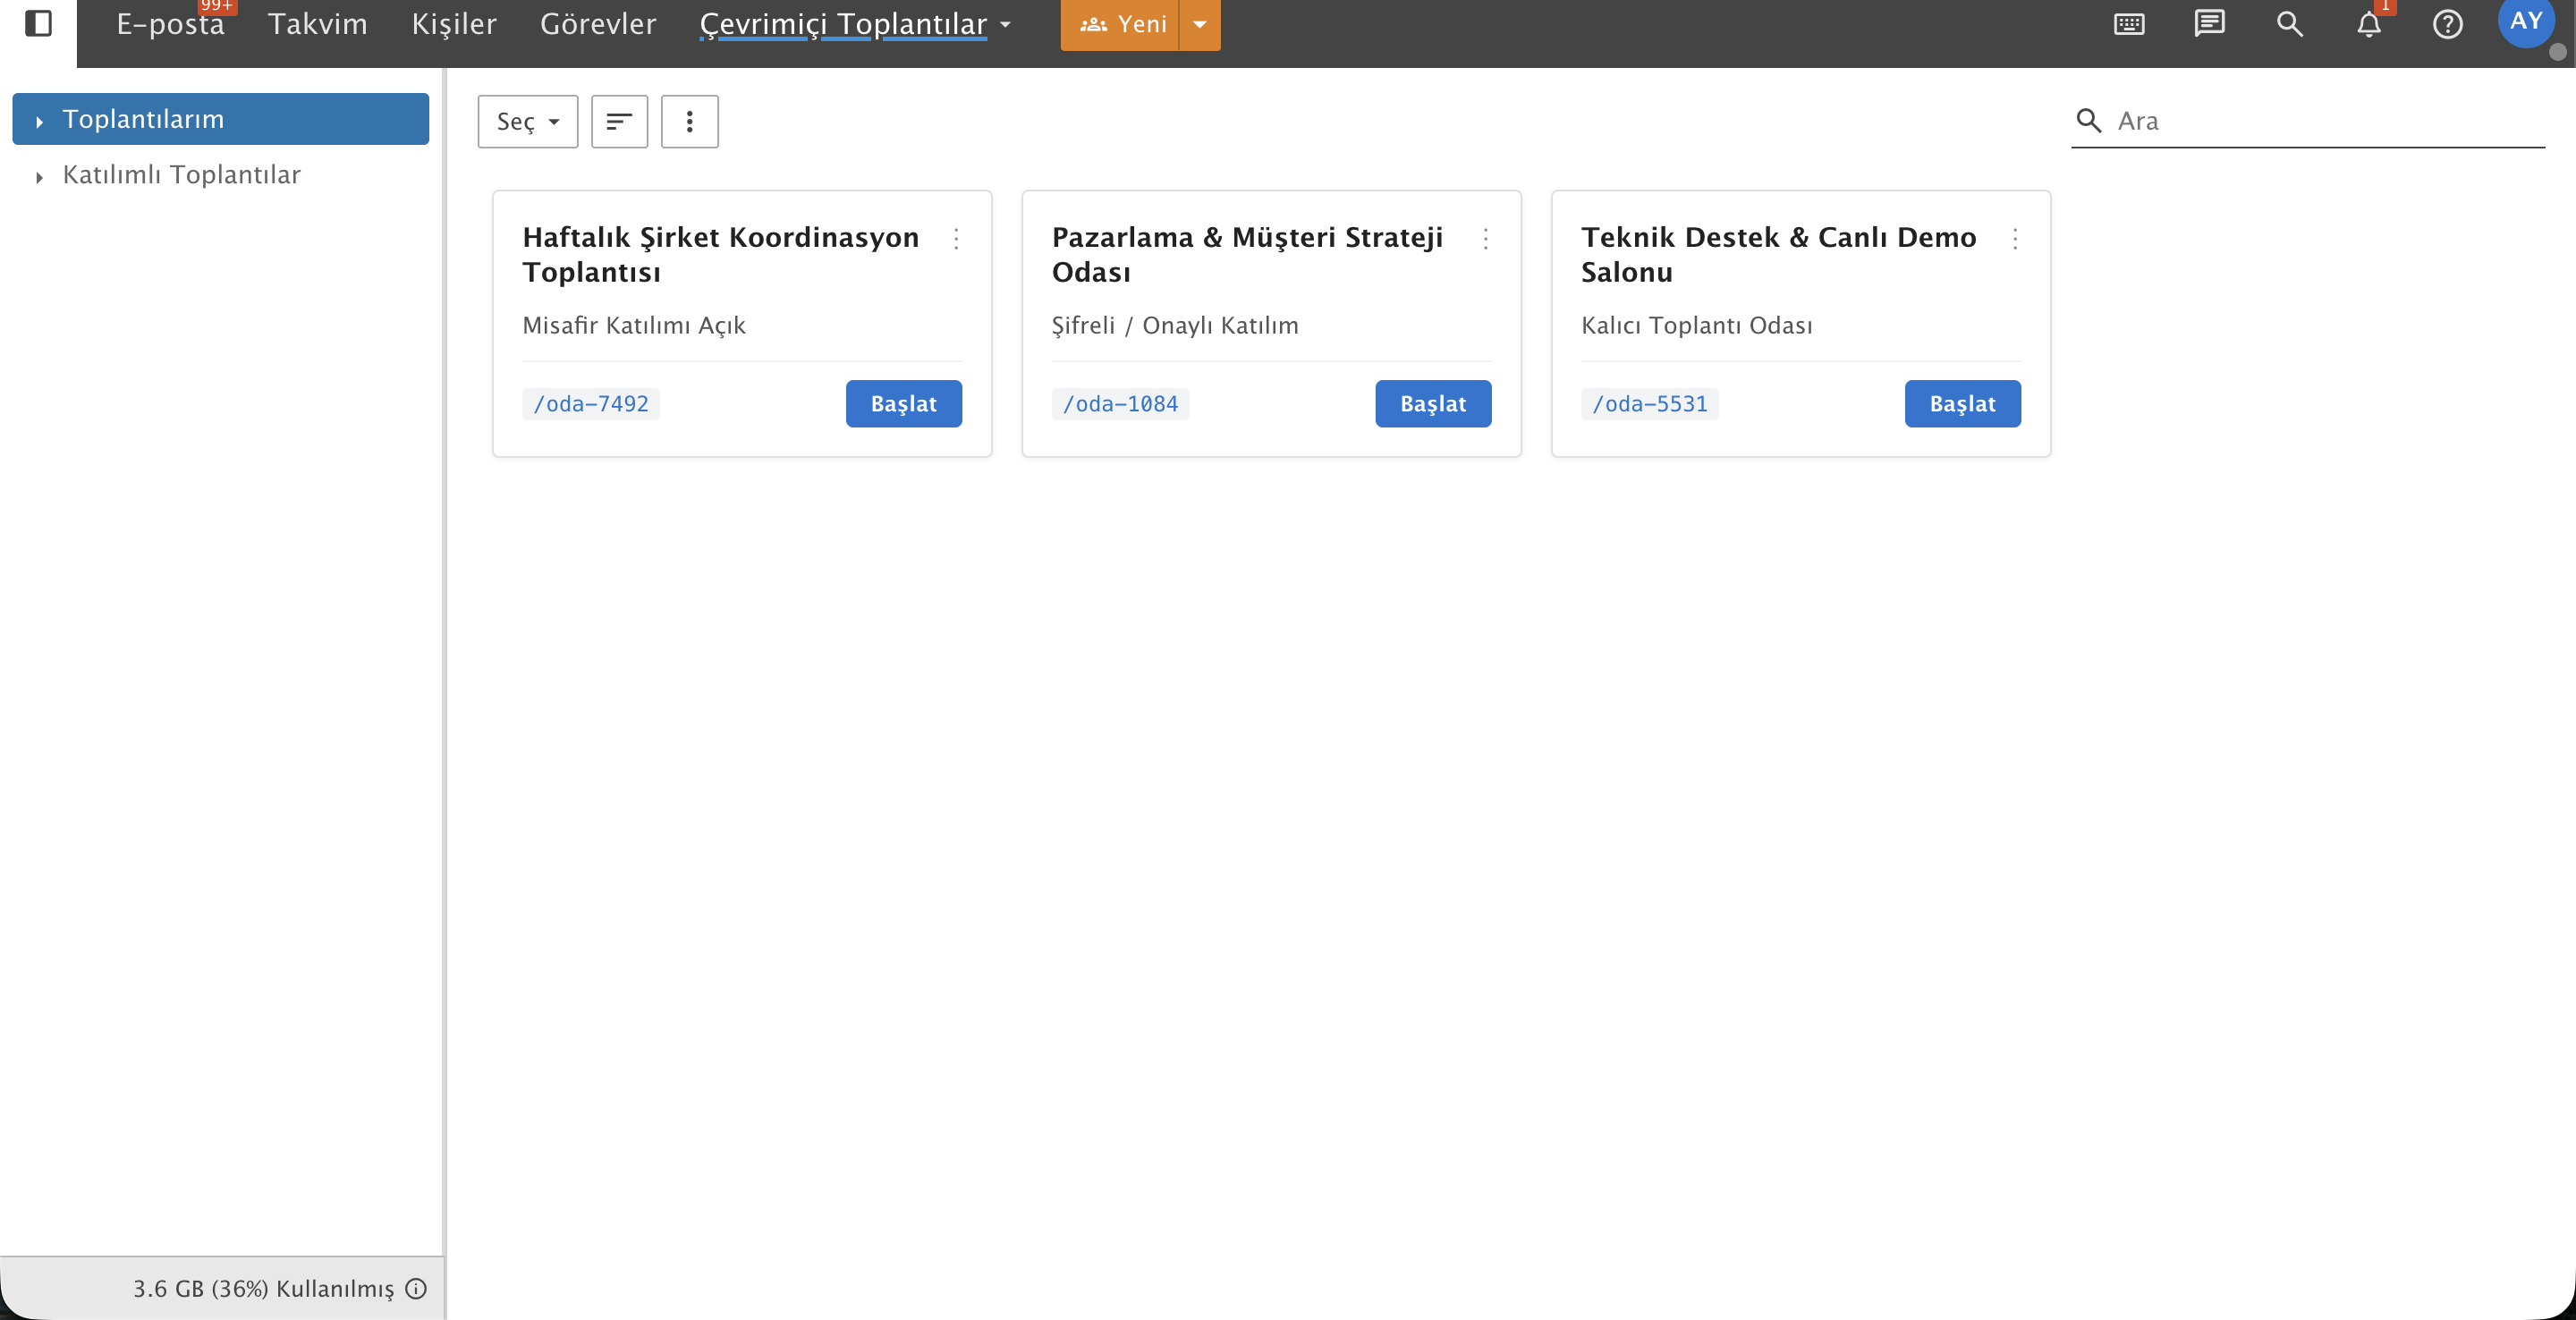Click the /oda-1084 room link
2576x1320 pixels.
coord(1120,403)
